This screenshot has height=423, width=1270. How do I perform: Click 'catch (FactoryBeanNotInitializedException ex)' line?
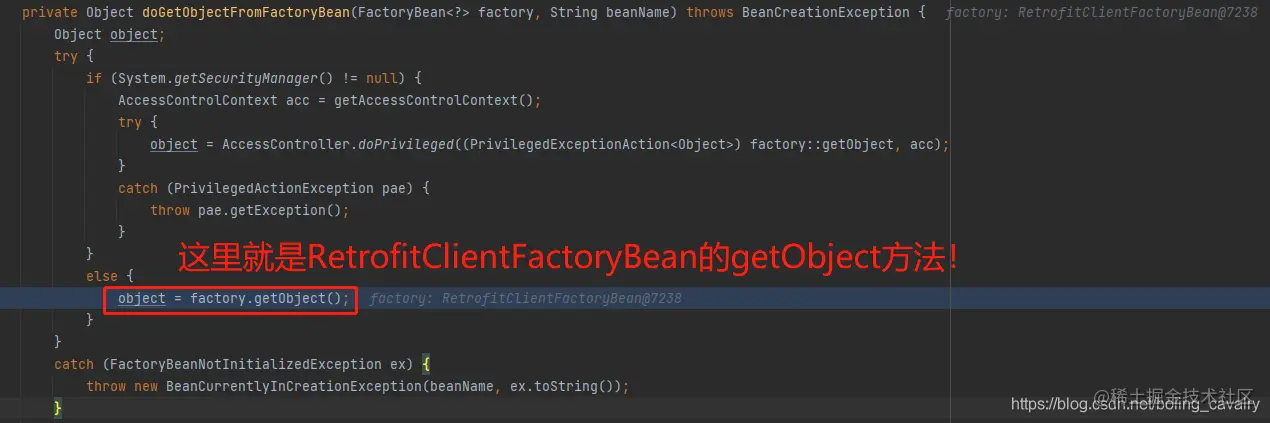(242, 364)
